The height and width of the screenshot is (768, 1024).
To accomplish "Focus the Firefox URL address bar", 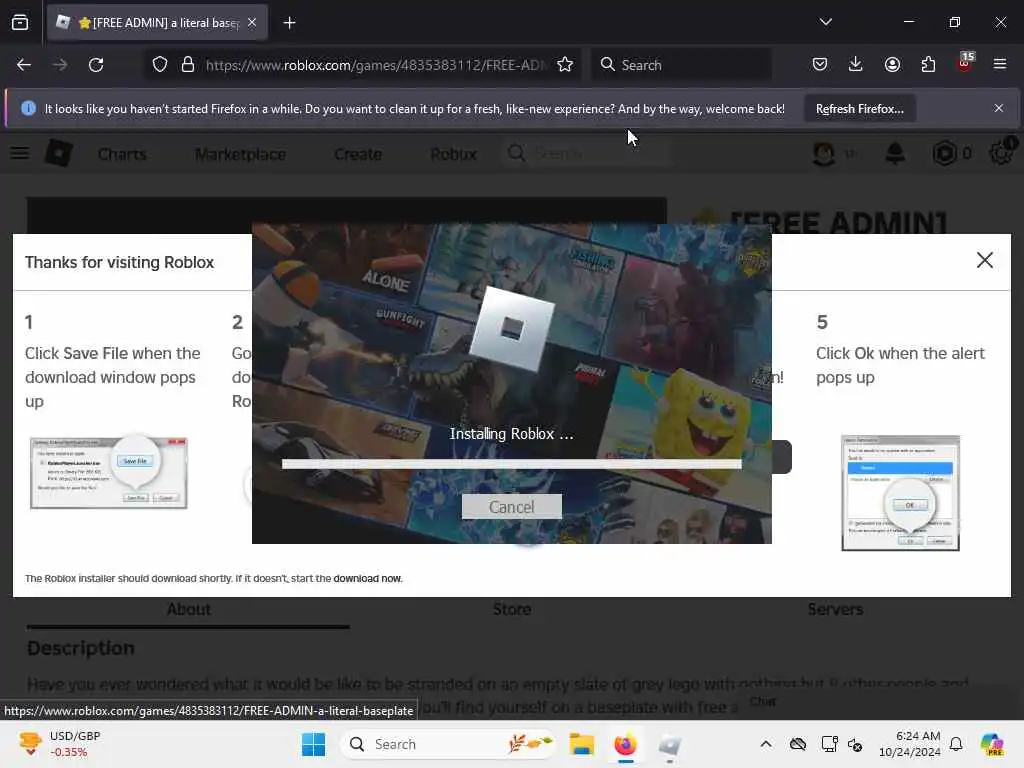I will (x=375, y=65).
